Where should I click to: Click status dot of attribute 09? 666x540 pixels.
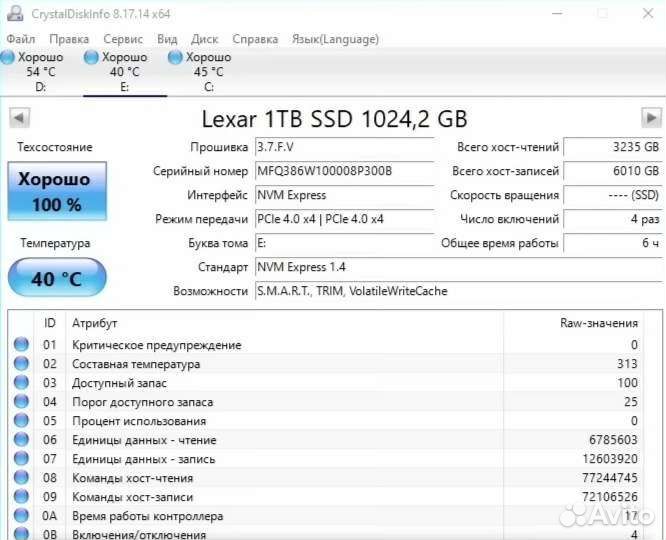tap(21, 496)
